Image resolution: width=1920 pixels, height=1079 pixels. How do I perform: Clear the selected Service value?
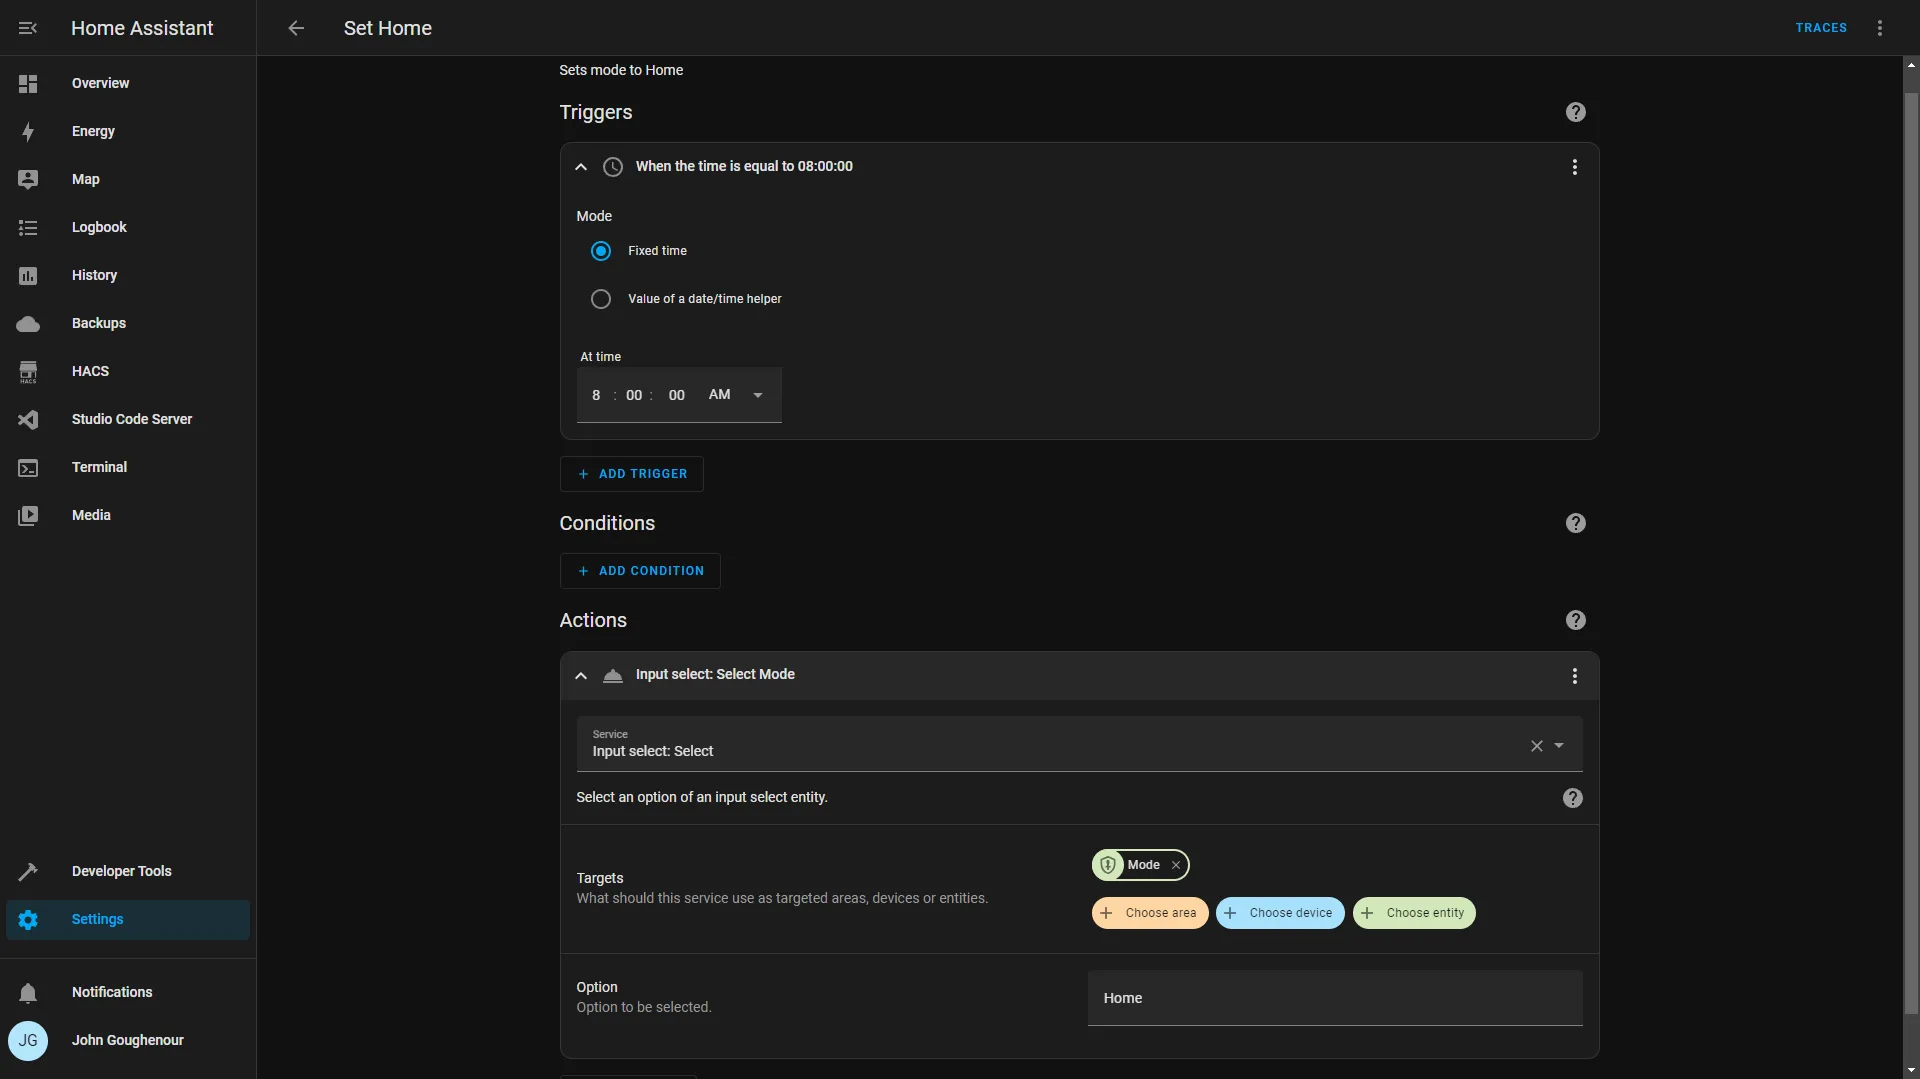pyautogui.click(x=1537, y=746)
